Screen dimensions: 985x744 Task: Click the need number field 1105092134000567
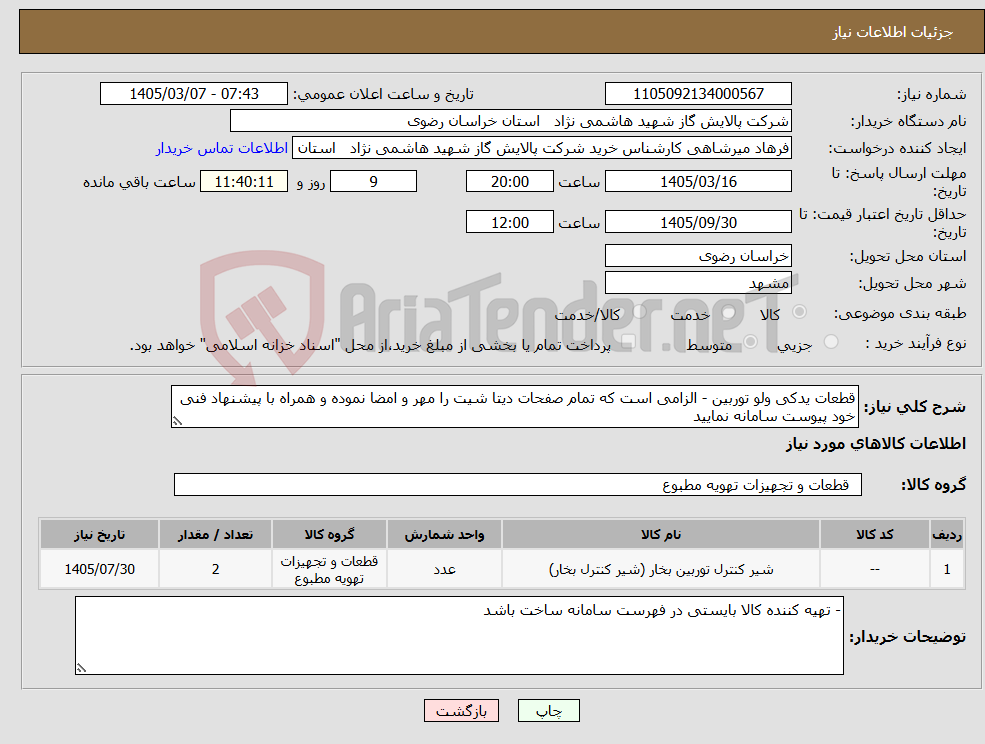(x=698, y=94)
